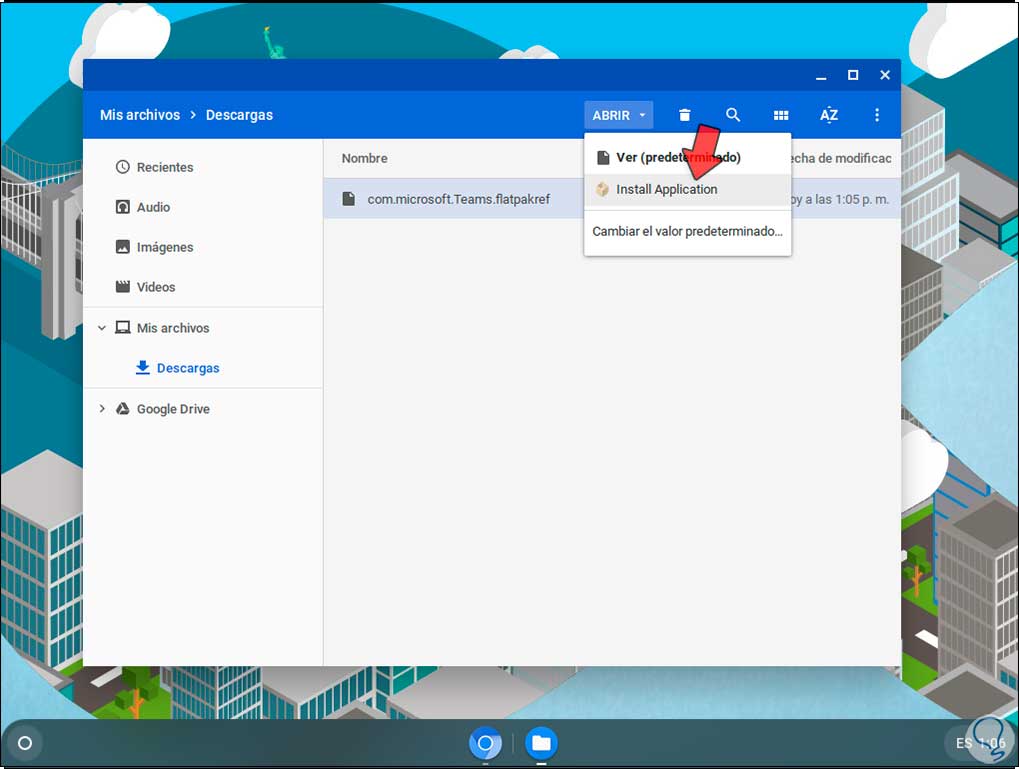Click the Imágenes picture icon

(x=122, y=247)
